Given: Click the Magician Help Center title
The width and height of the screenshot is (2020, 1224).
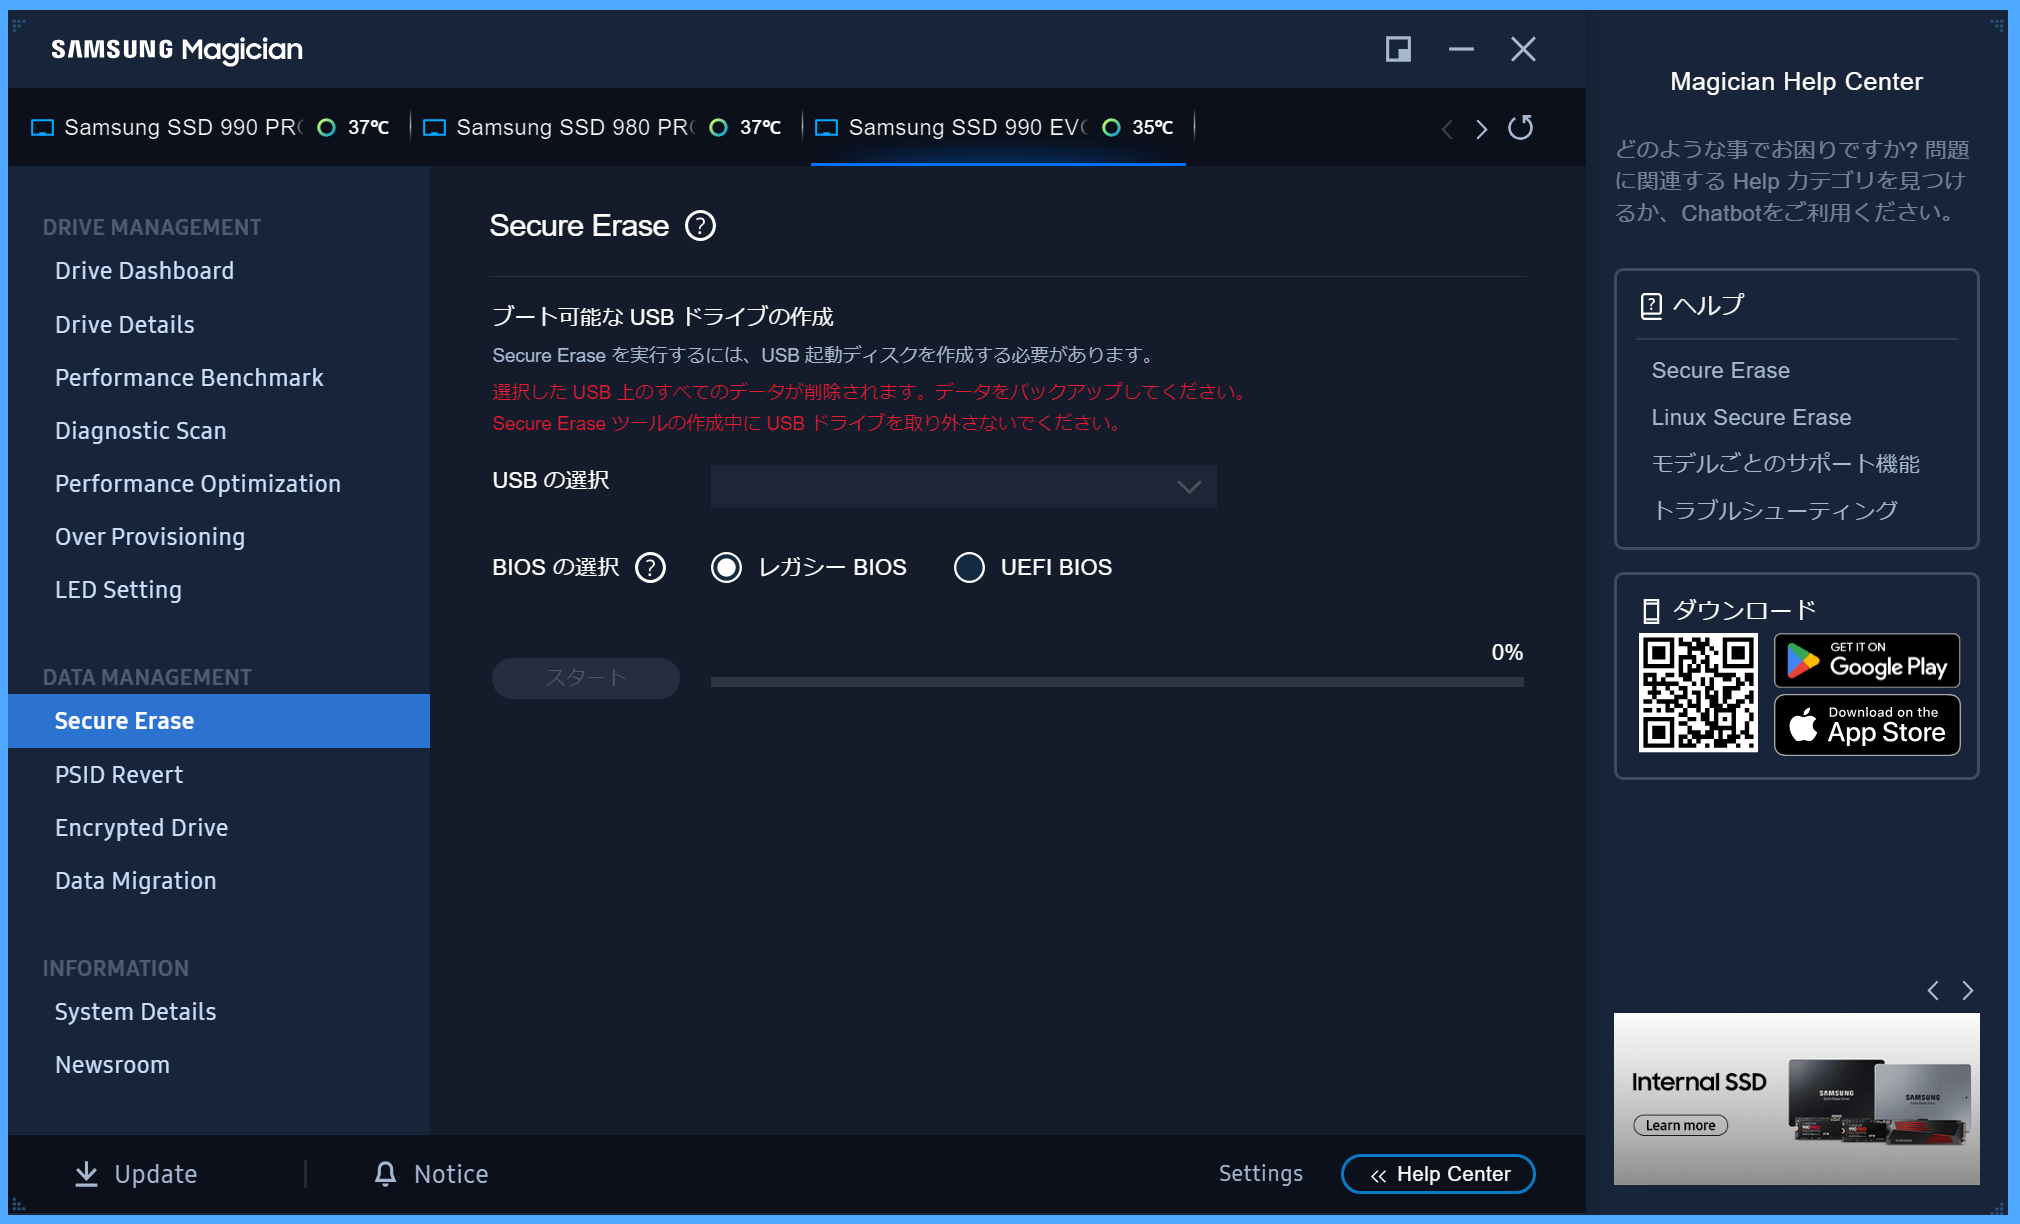Looking at the screenshot, I should [1796, 82].
